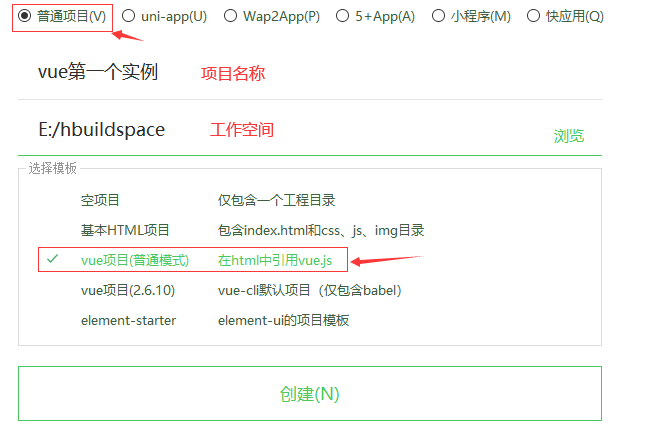
Task: Click the 创建(N) create button
Action: [310, 394]
